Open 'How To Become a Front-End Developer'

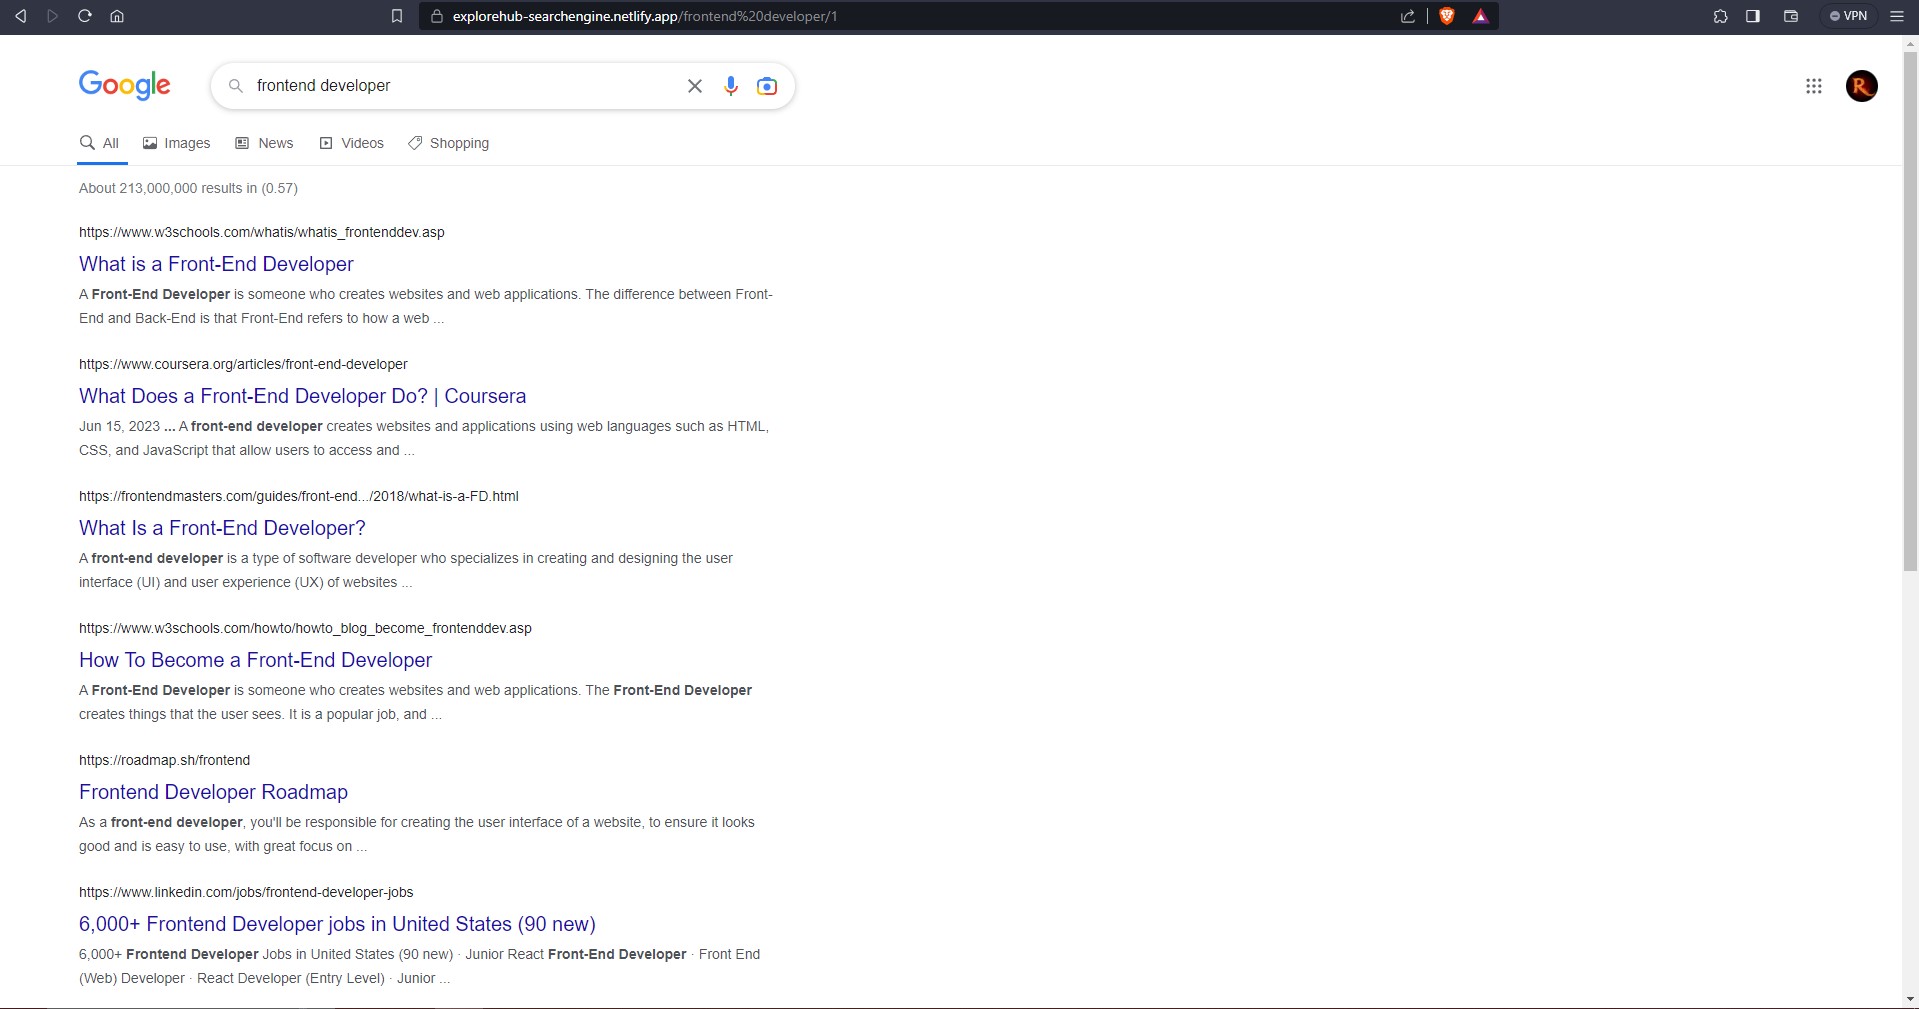pos(255,660)
